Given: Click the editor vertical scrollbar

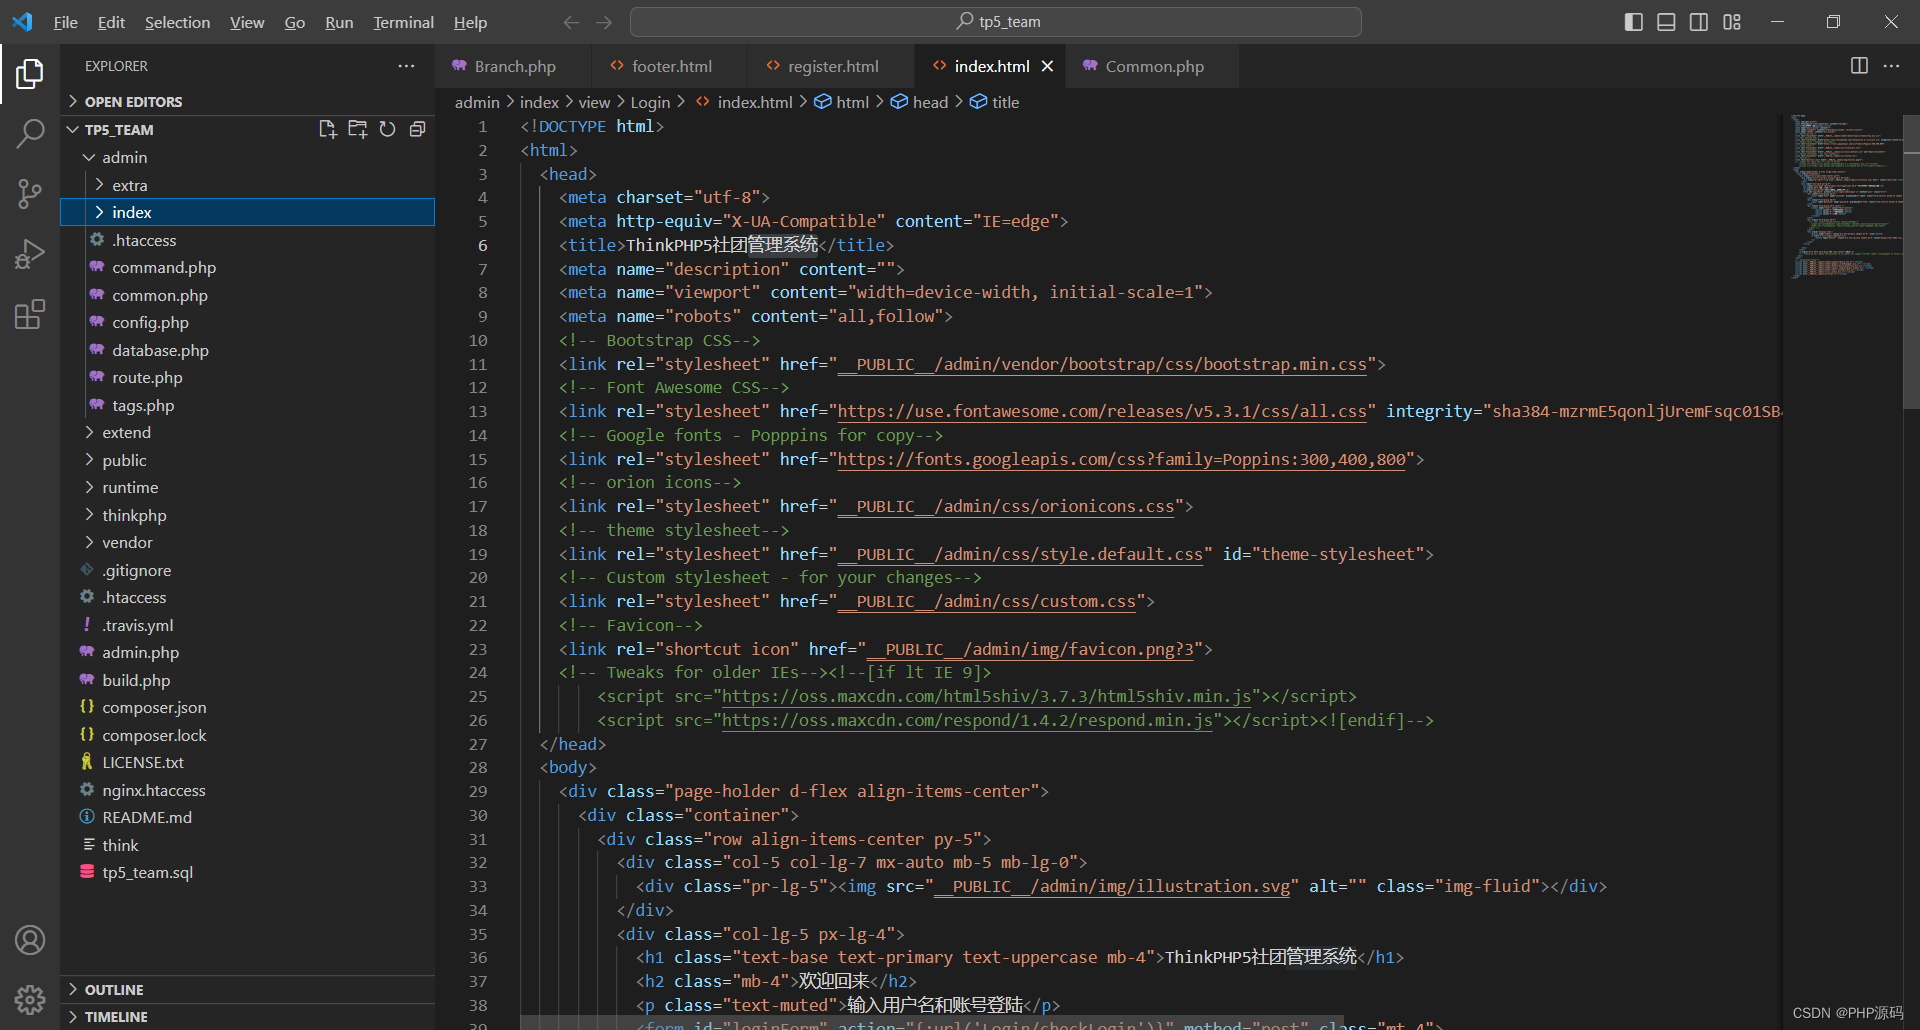Looking at the screenshot, I should click(1911, 260).
